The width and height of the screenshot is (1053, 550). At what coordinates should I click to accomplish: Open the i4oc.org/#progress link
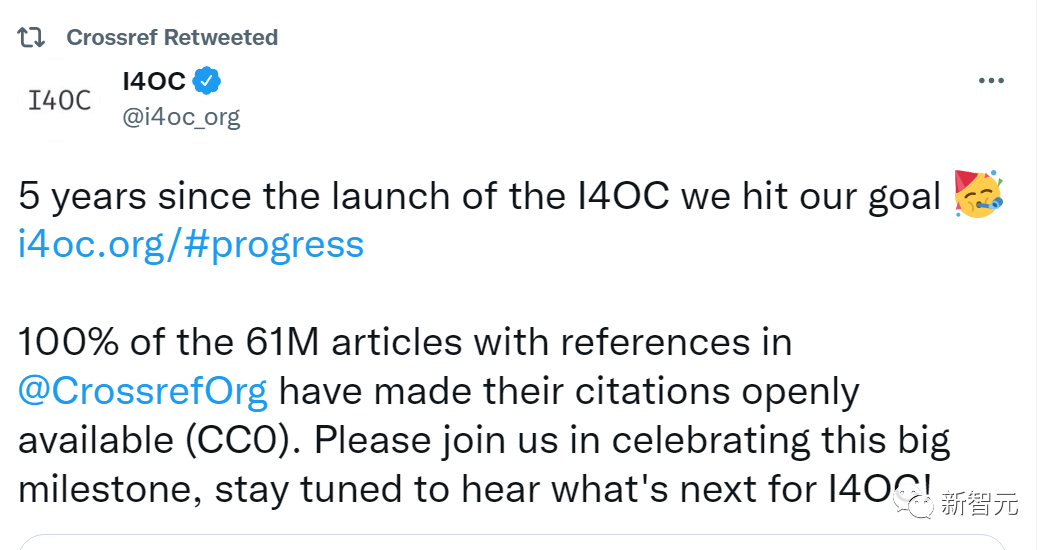pyautogui.click(x=191, y=244)
